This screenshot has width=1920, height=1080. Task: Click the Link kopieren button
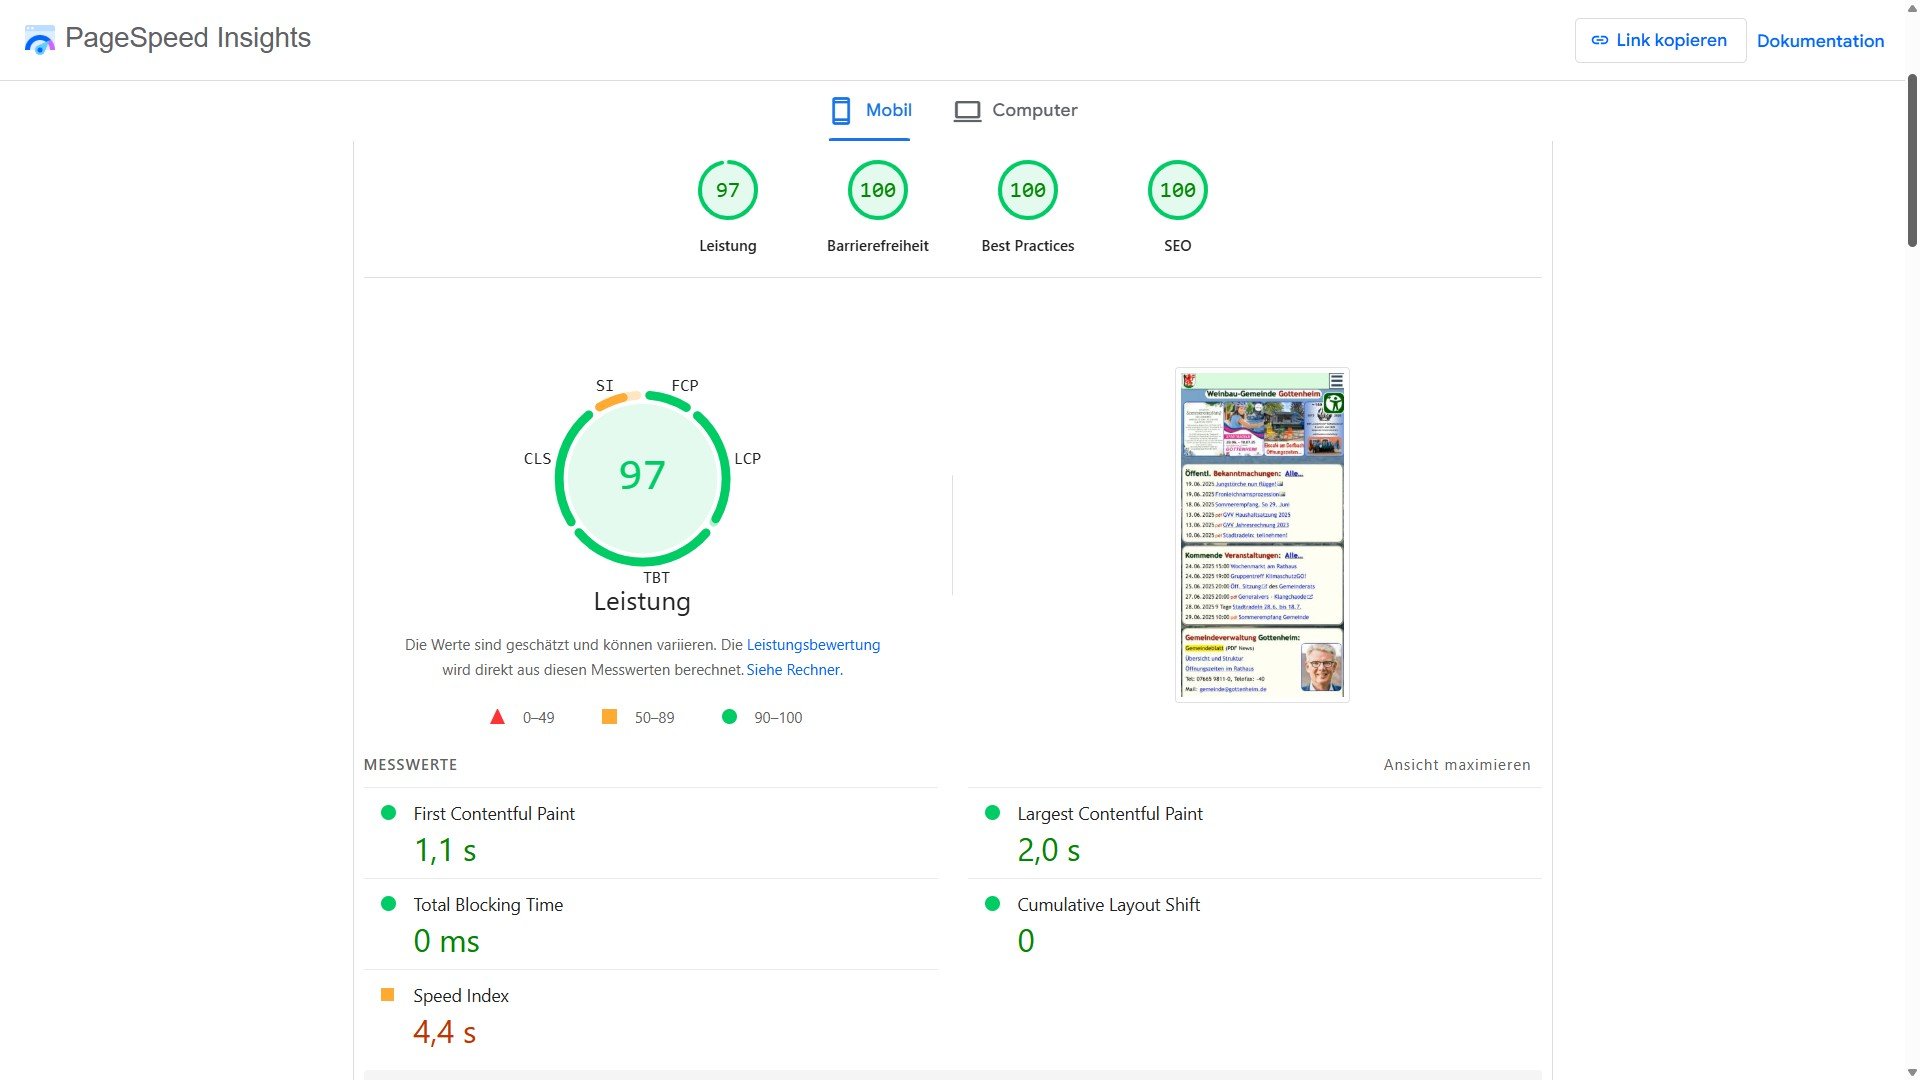pyautogui.click(x=1659, y=41)
